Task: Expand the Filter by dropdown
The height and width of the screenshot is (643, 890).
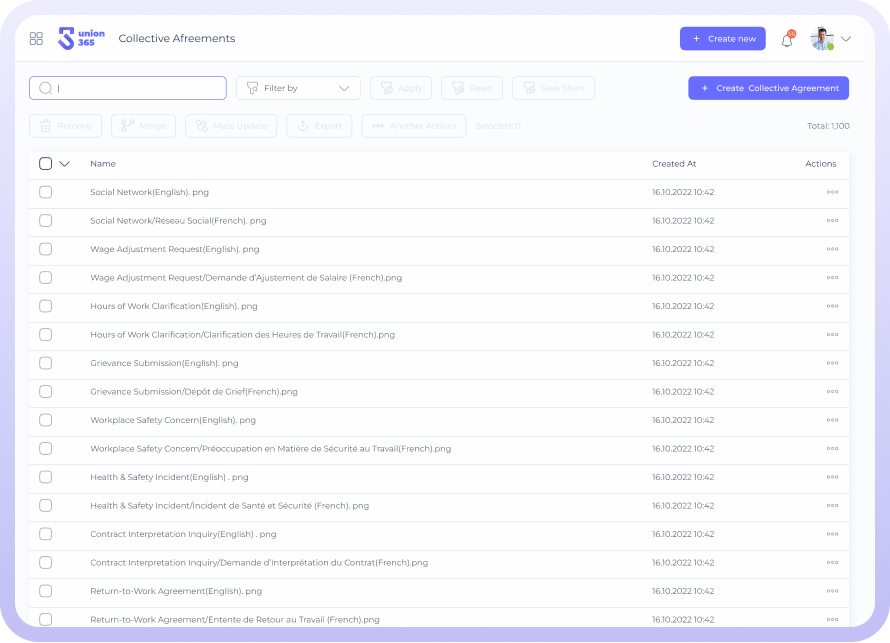Action: (298, 88)
